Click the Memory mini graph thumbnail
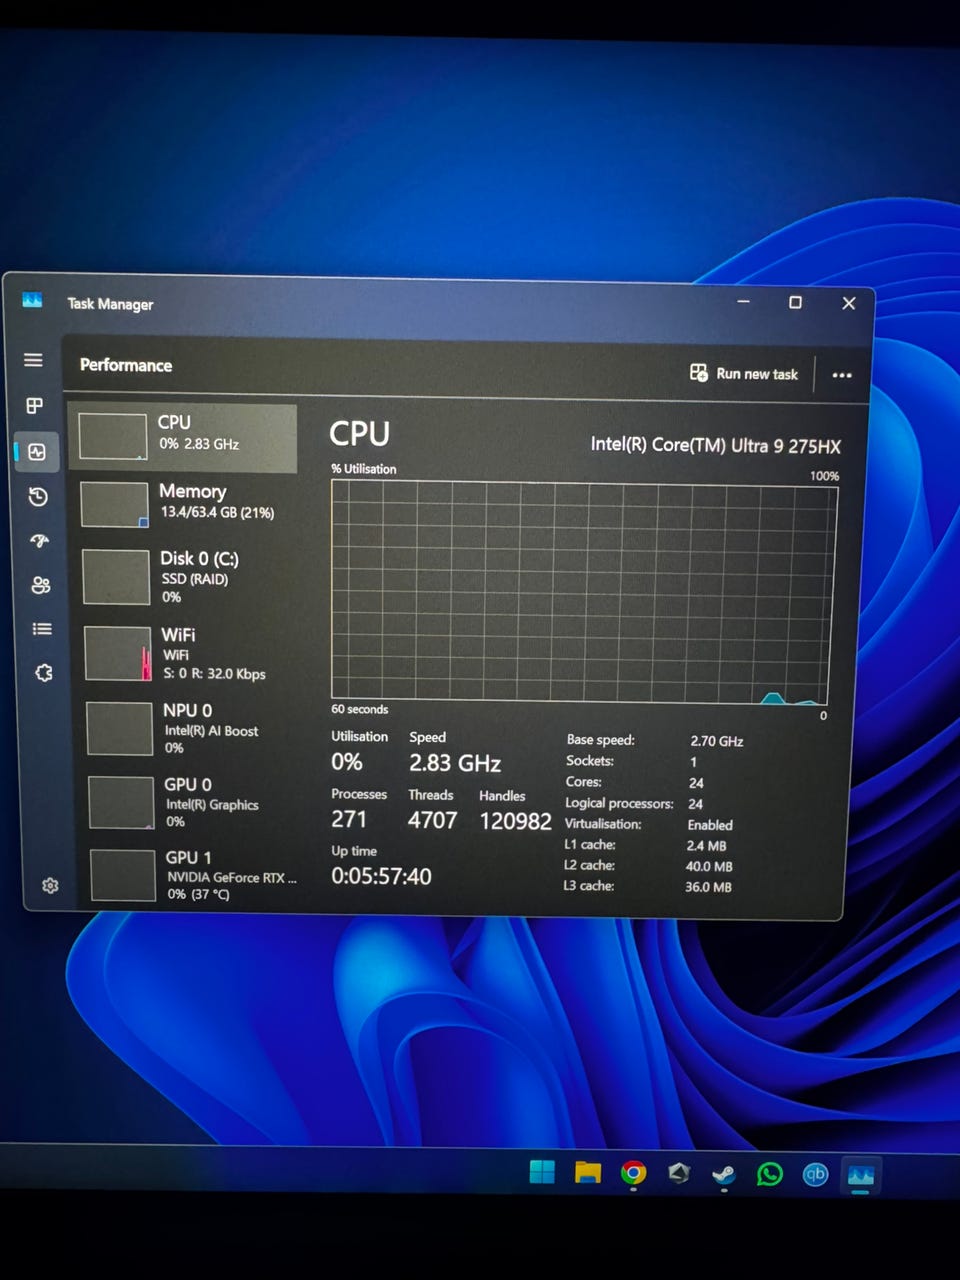The image size is (960, 1280). click(115, 505)
